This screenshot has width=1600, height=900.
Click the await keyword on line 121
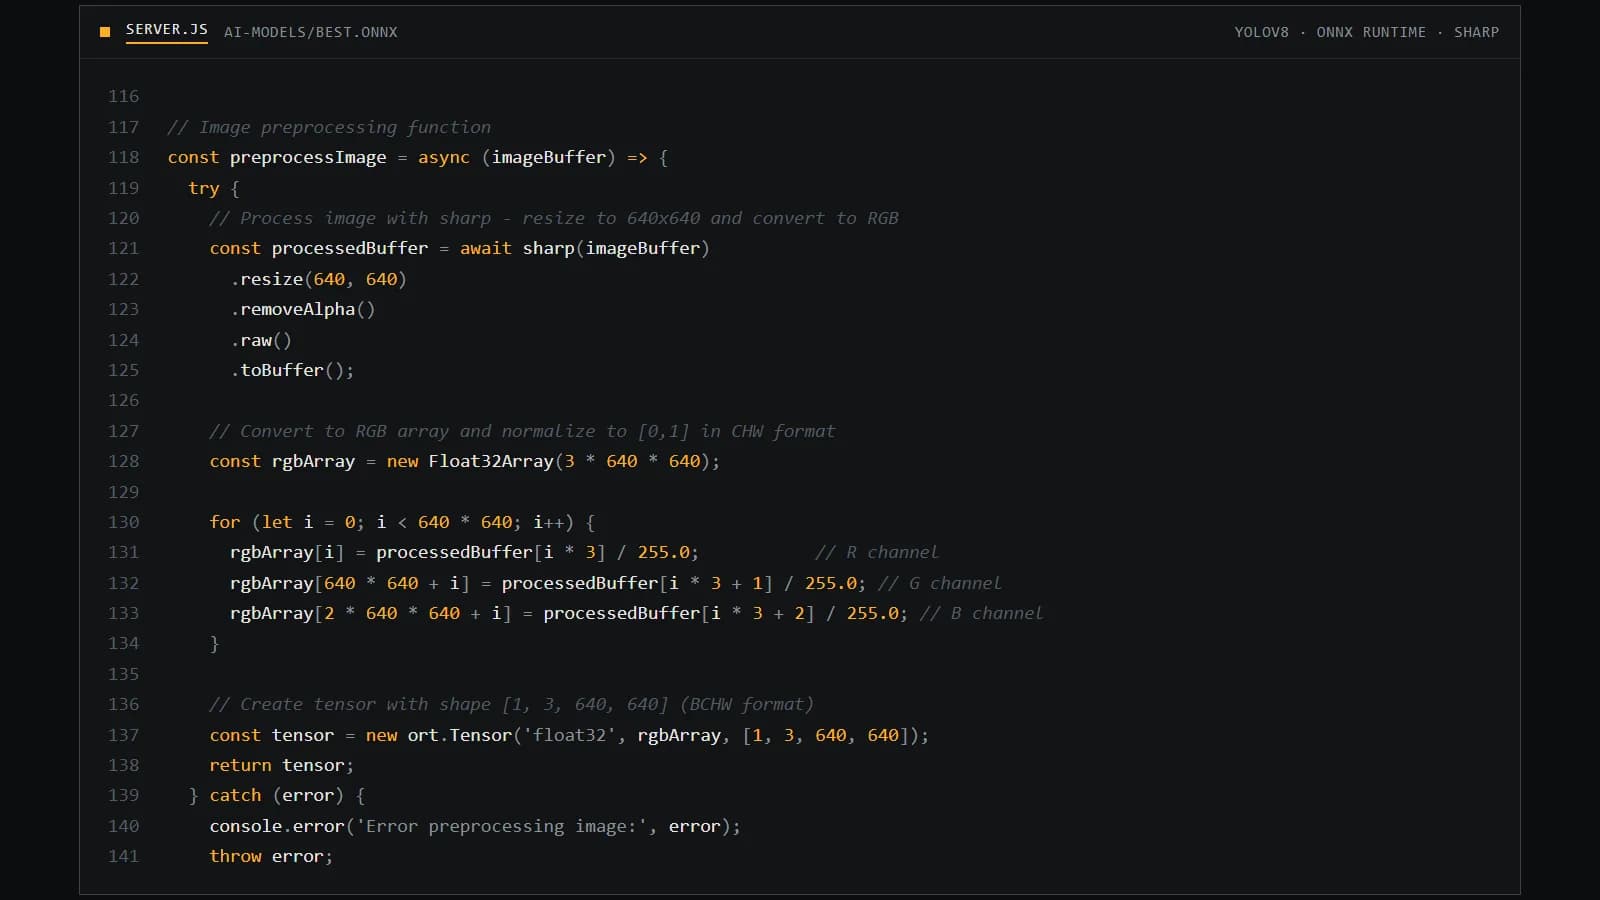[x=486, y=248]
